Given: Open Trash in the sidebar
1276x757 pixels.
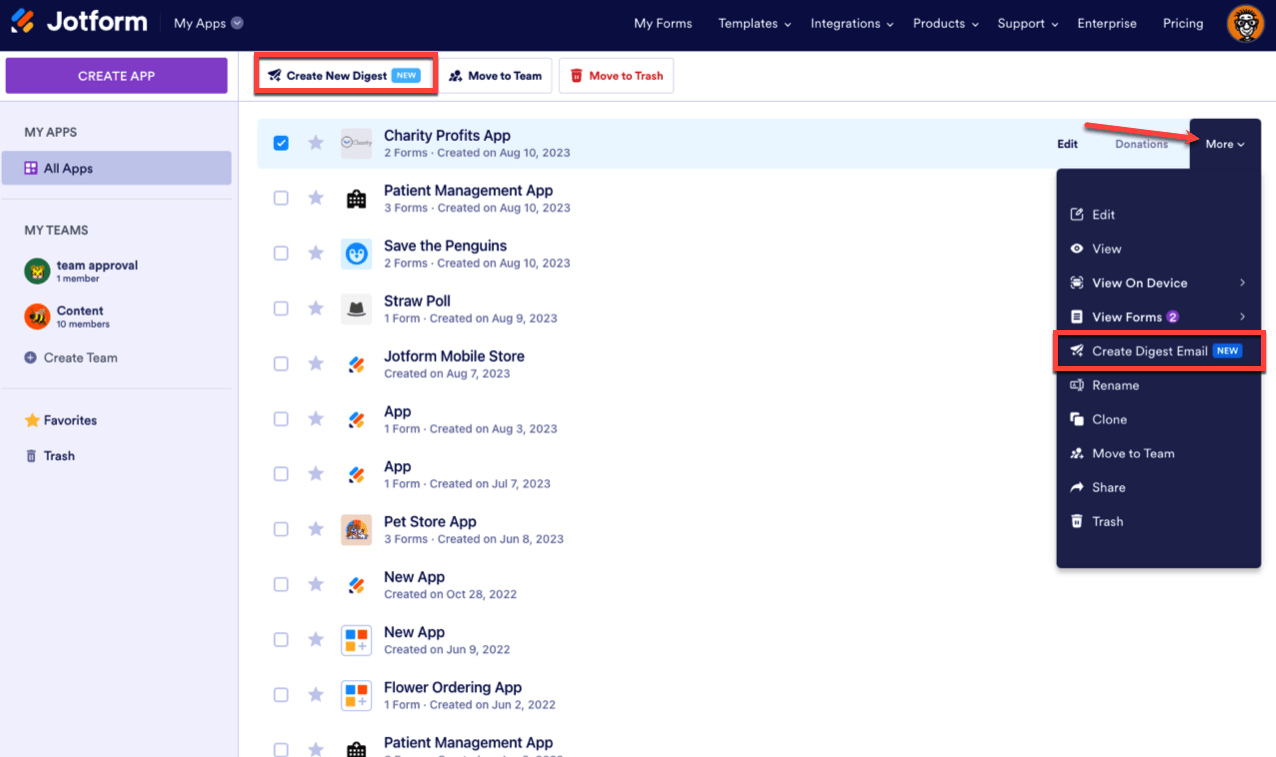Looking at the screenshot, I should 50,456.
